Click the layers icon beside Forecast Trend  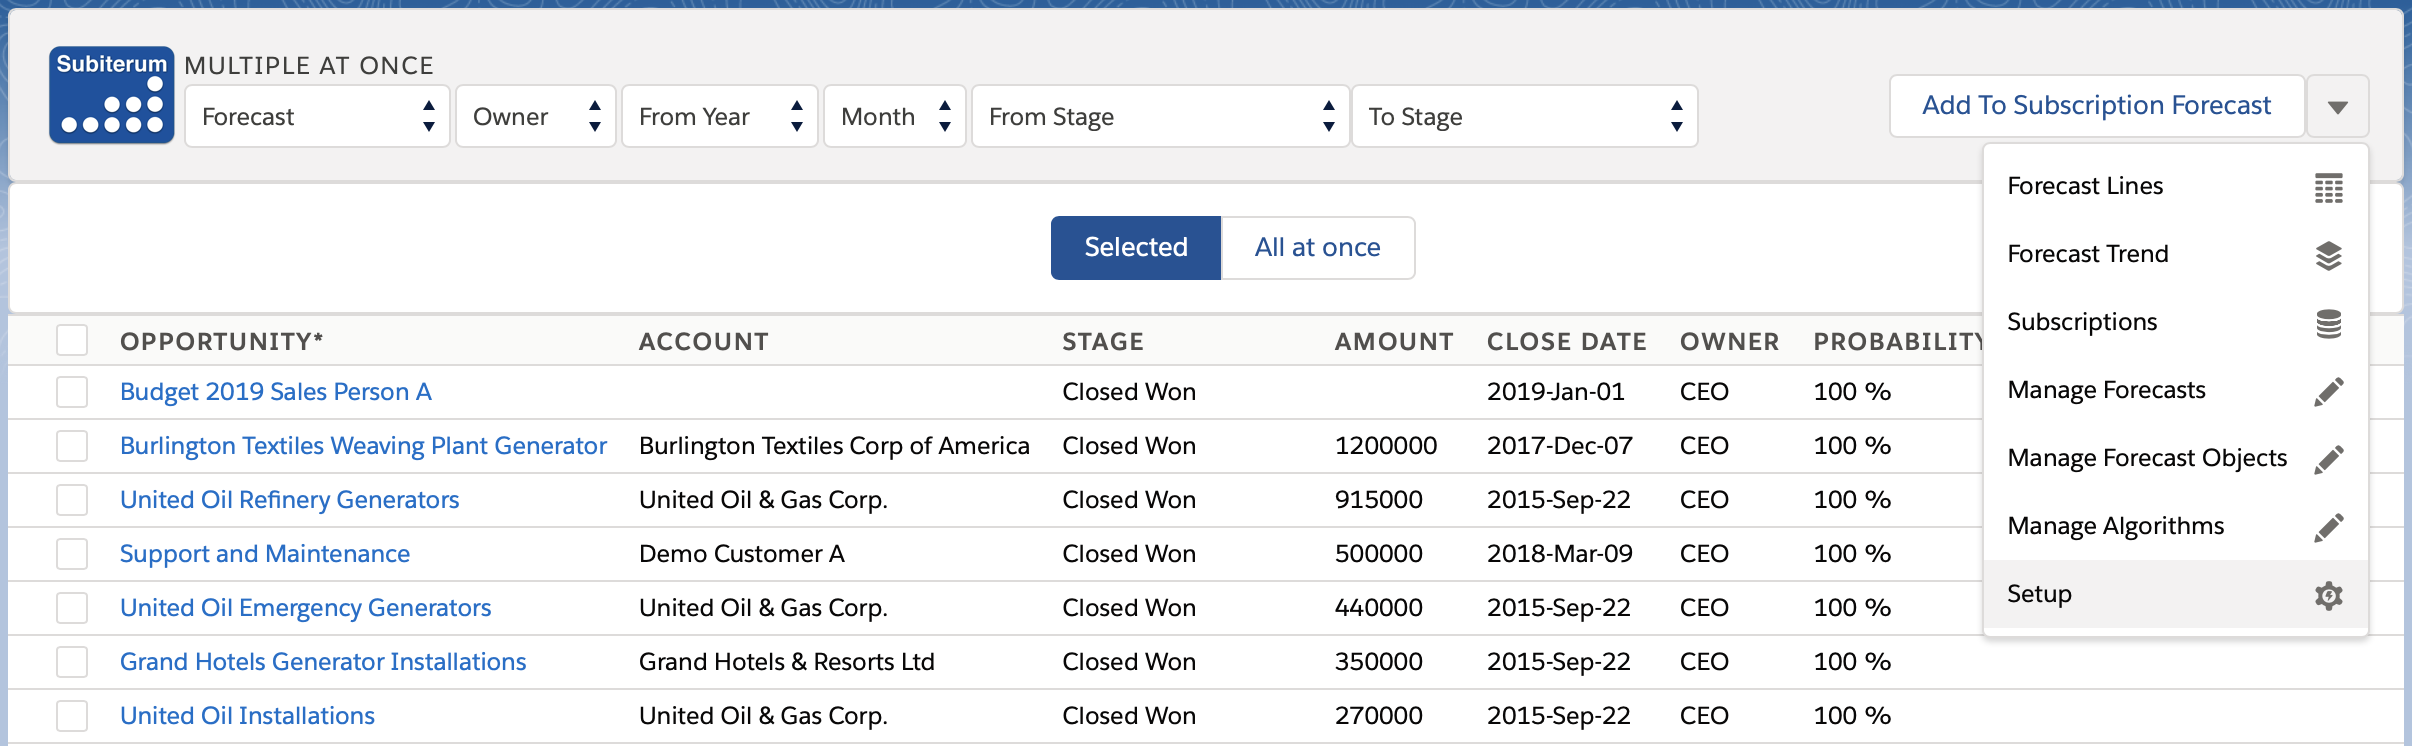click(2328, 255)
